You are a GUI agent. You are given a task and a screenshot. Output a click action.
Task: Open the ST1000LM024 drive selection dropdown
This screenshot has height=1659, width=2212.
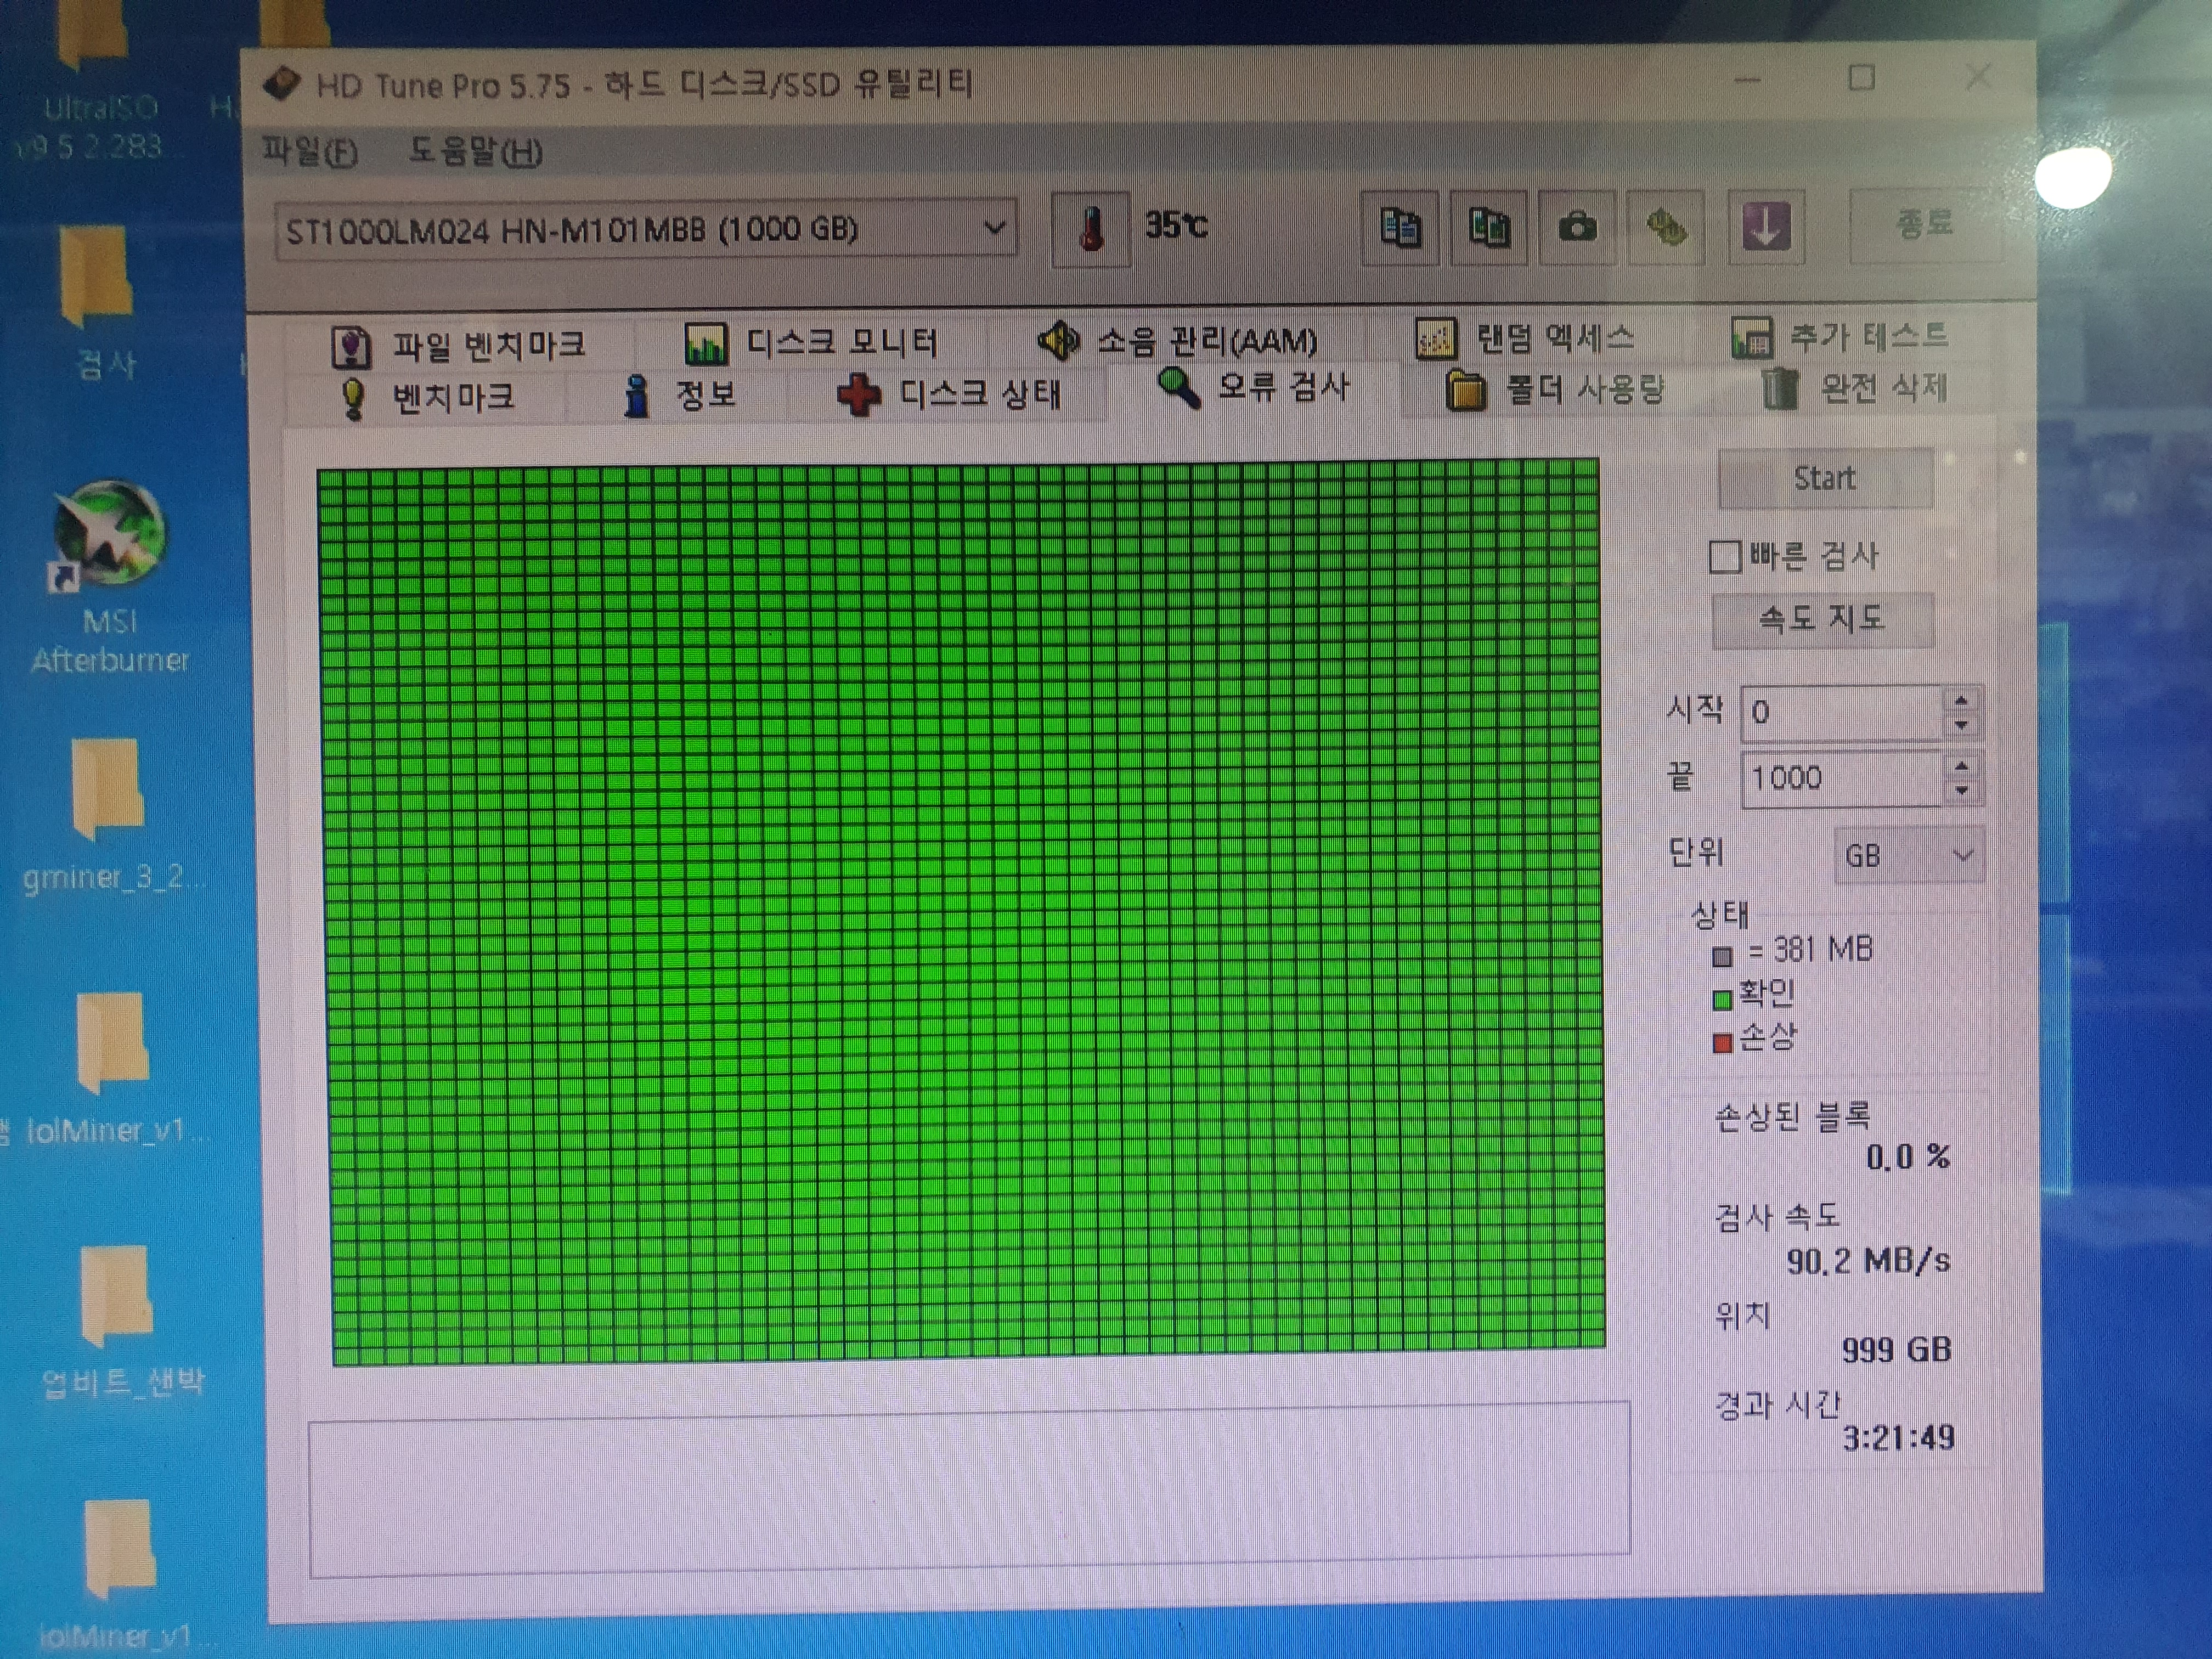tap(646, 230)
